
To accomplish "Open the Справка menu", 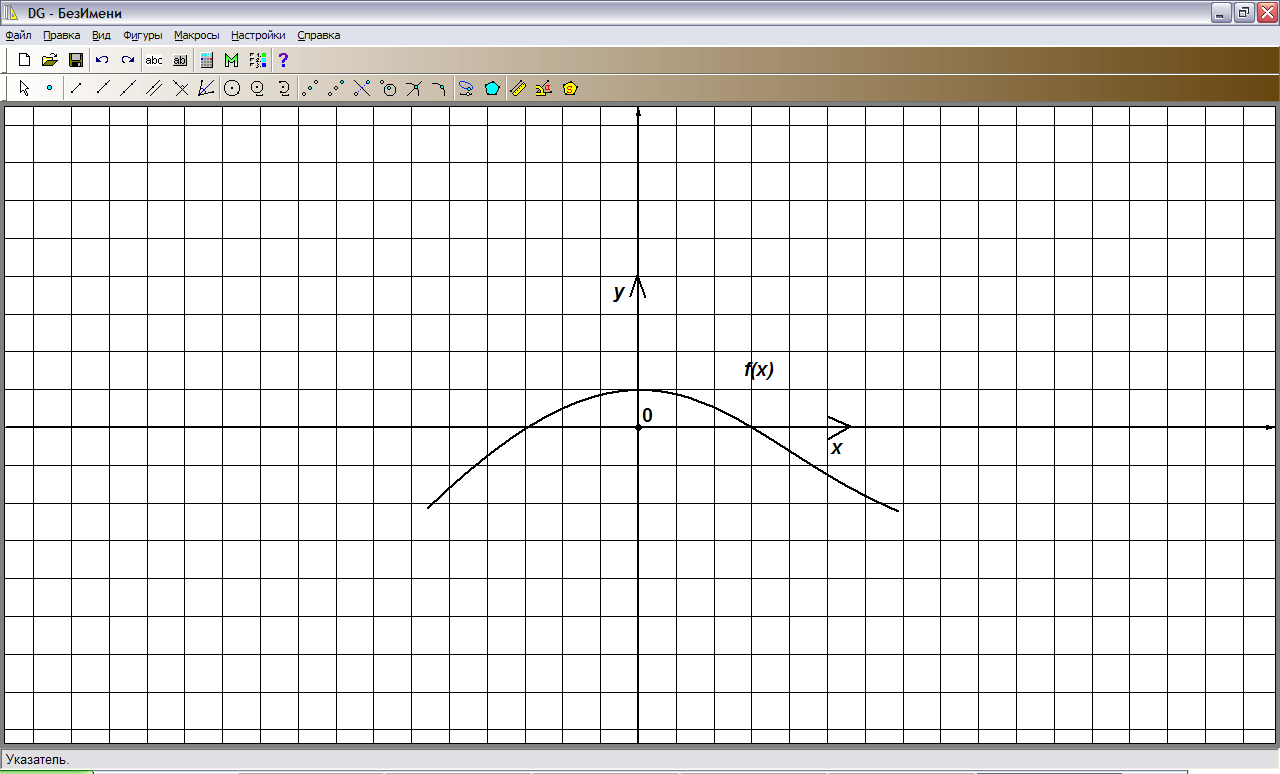I will [x=319, y=35].
